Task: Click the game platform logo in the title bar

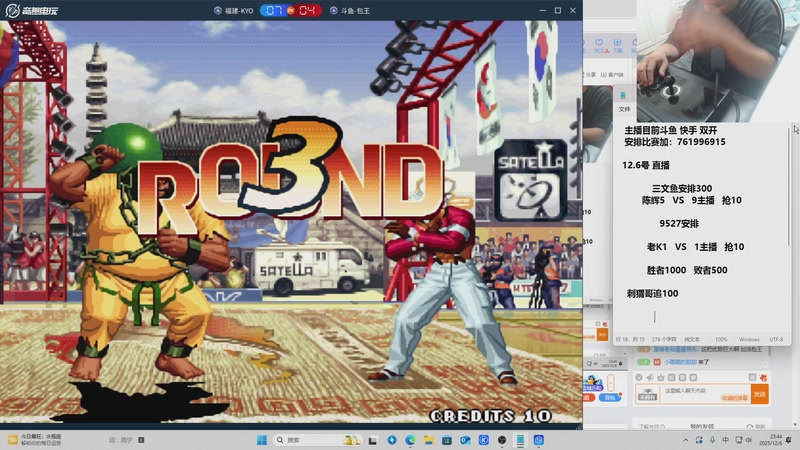Action: tap(31, 10)
